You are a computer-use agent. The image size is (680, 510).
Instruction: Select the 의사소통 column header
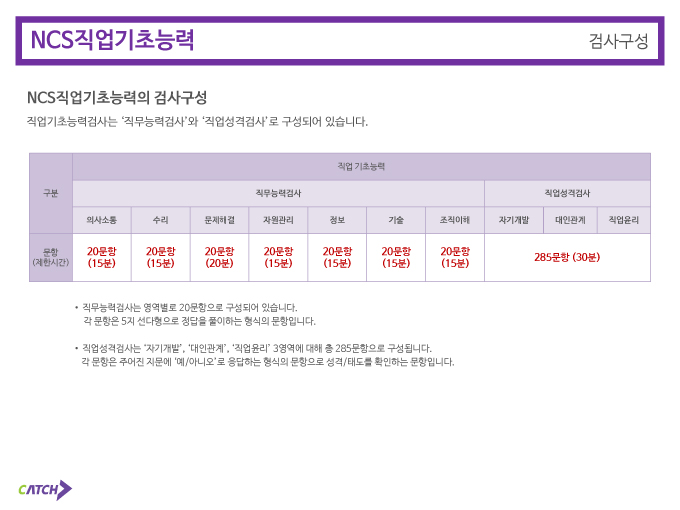click(102, 220)
